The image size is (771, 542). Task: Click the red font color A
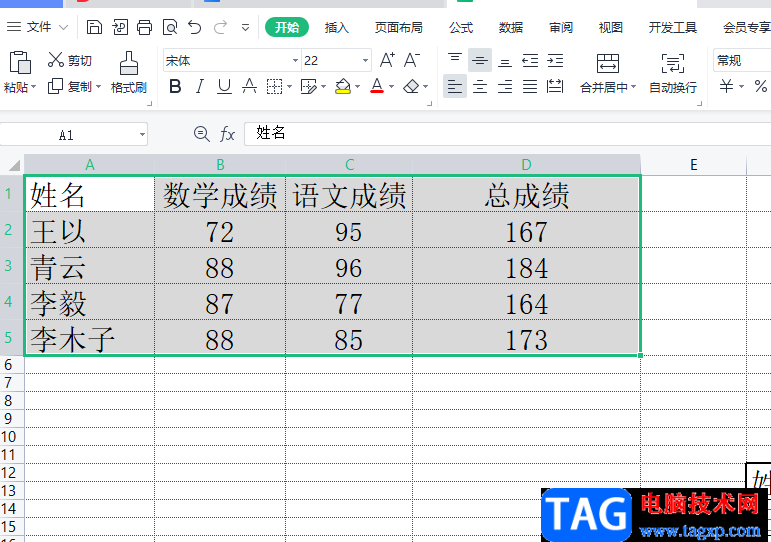coord(377,87)
